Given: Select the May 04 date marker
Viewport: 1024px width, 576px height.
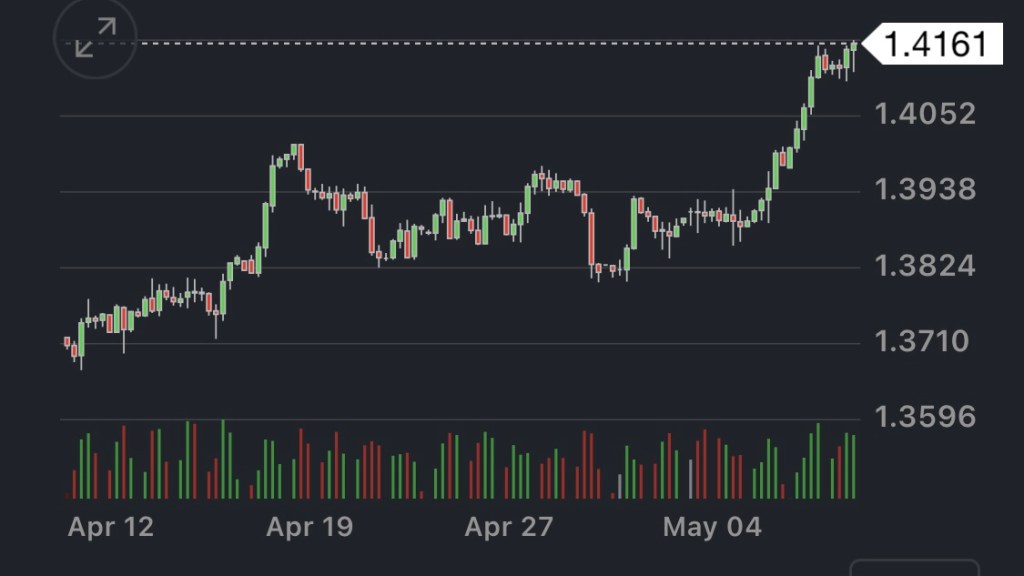Looking at the screenshot, I should pos(712,527).
